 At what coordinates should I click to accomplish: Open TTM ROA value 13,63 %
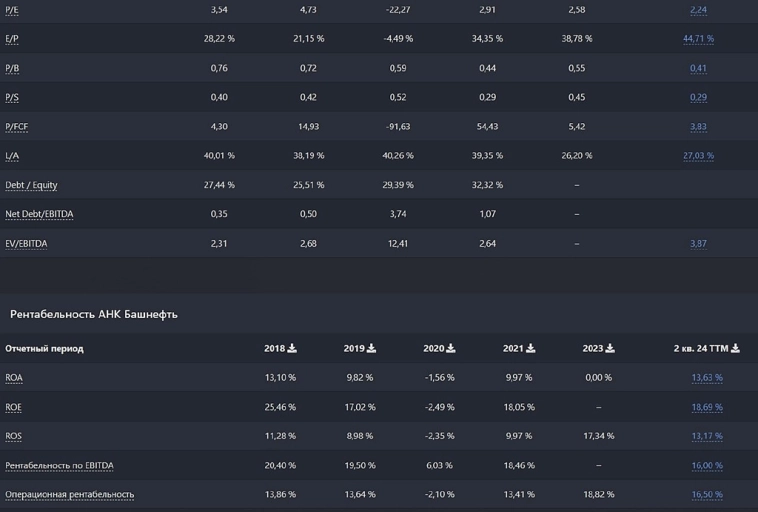[706, 378]
